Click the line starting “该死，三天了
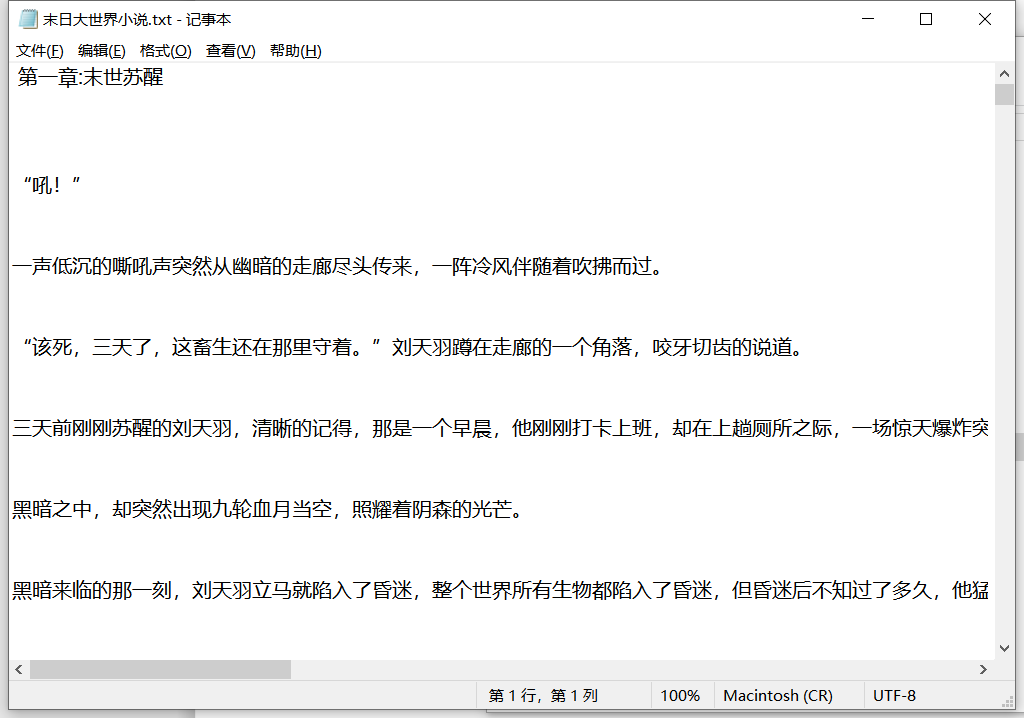 412,347
